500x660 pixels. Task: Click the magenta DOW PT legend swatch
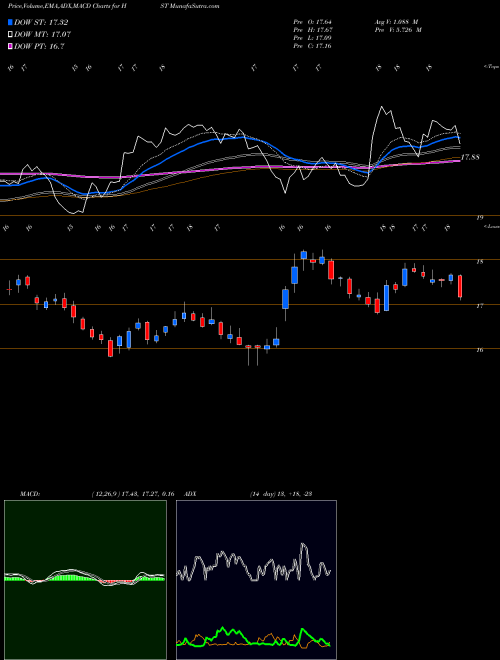point(10,47)
